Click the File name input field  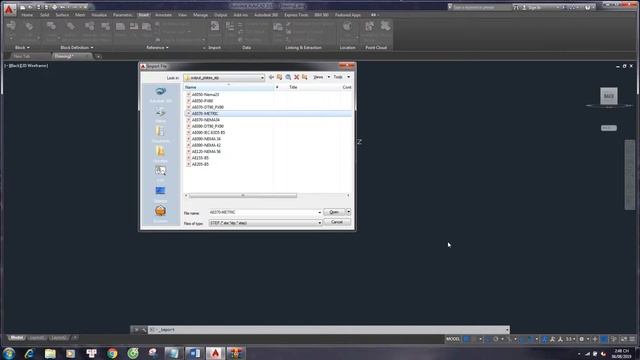263,212
